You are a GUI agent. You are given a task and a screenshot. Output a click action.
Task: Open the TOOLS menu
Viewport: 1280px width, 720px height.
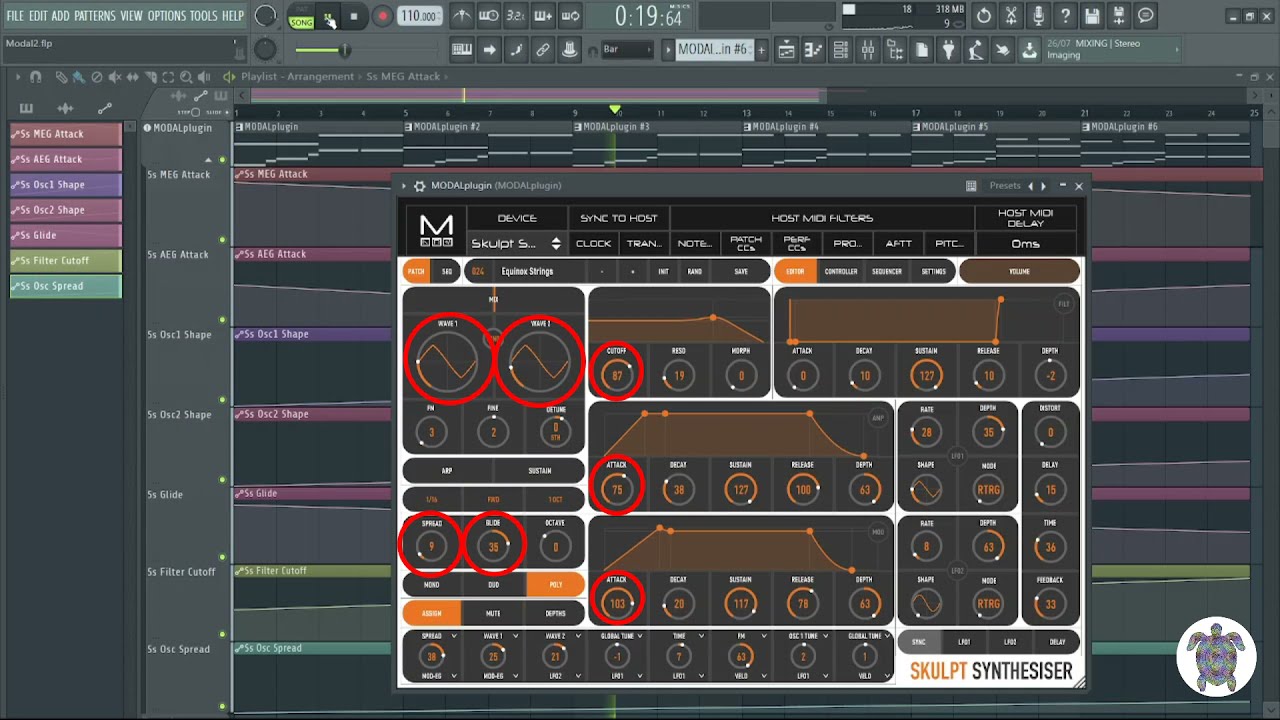pyautogui.click(x=203, y=16)
